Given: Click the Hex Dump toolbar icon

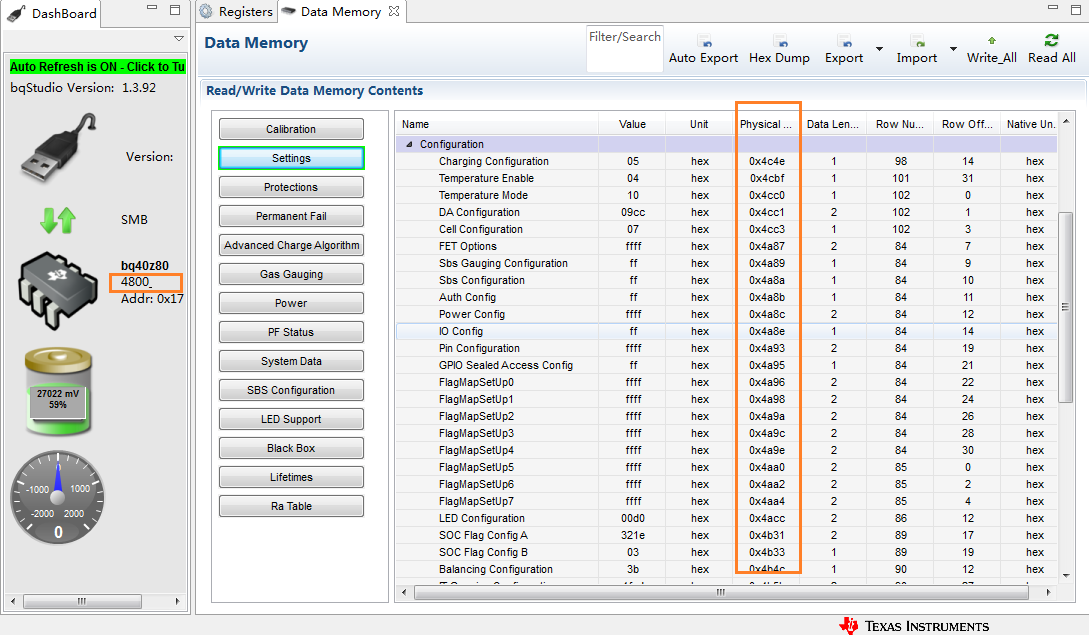Looking at the screenshot, I should pos(780,41).
